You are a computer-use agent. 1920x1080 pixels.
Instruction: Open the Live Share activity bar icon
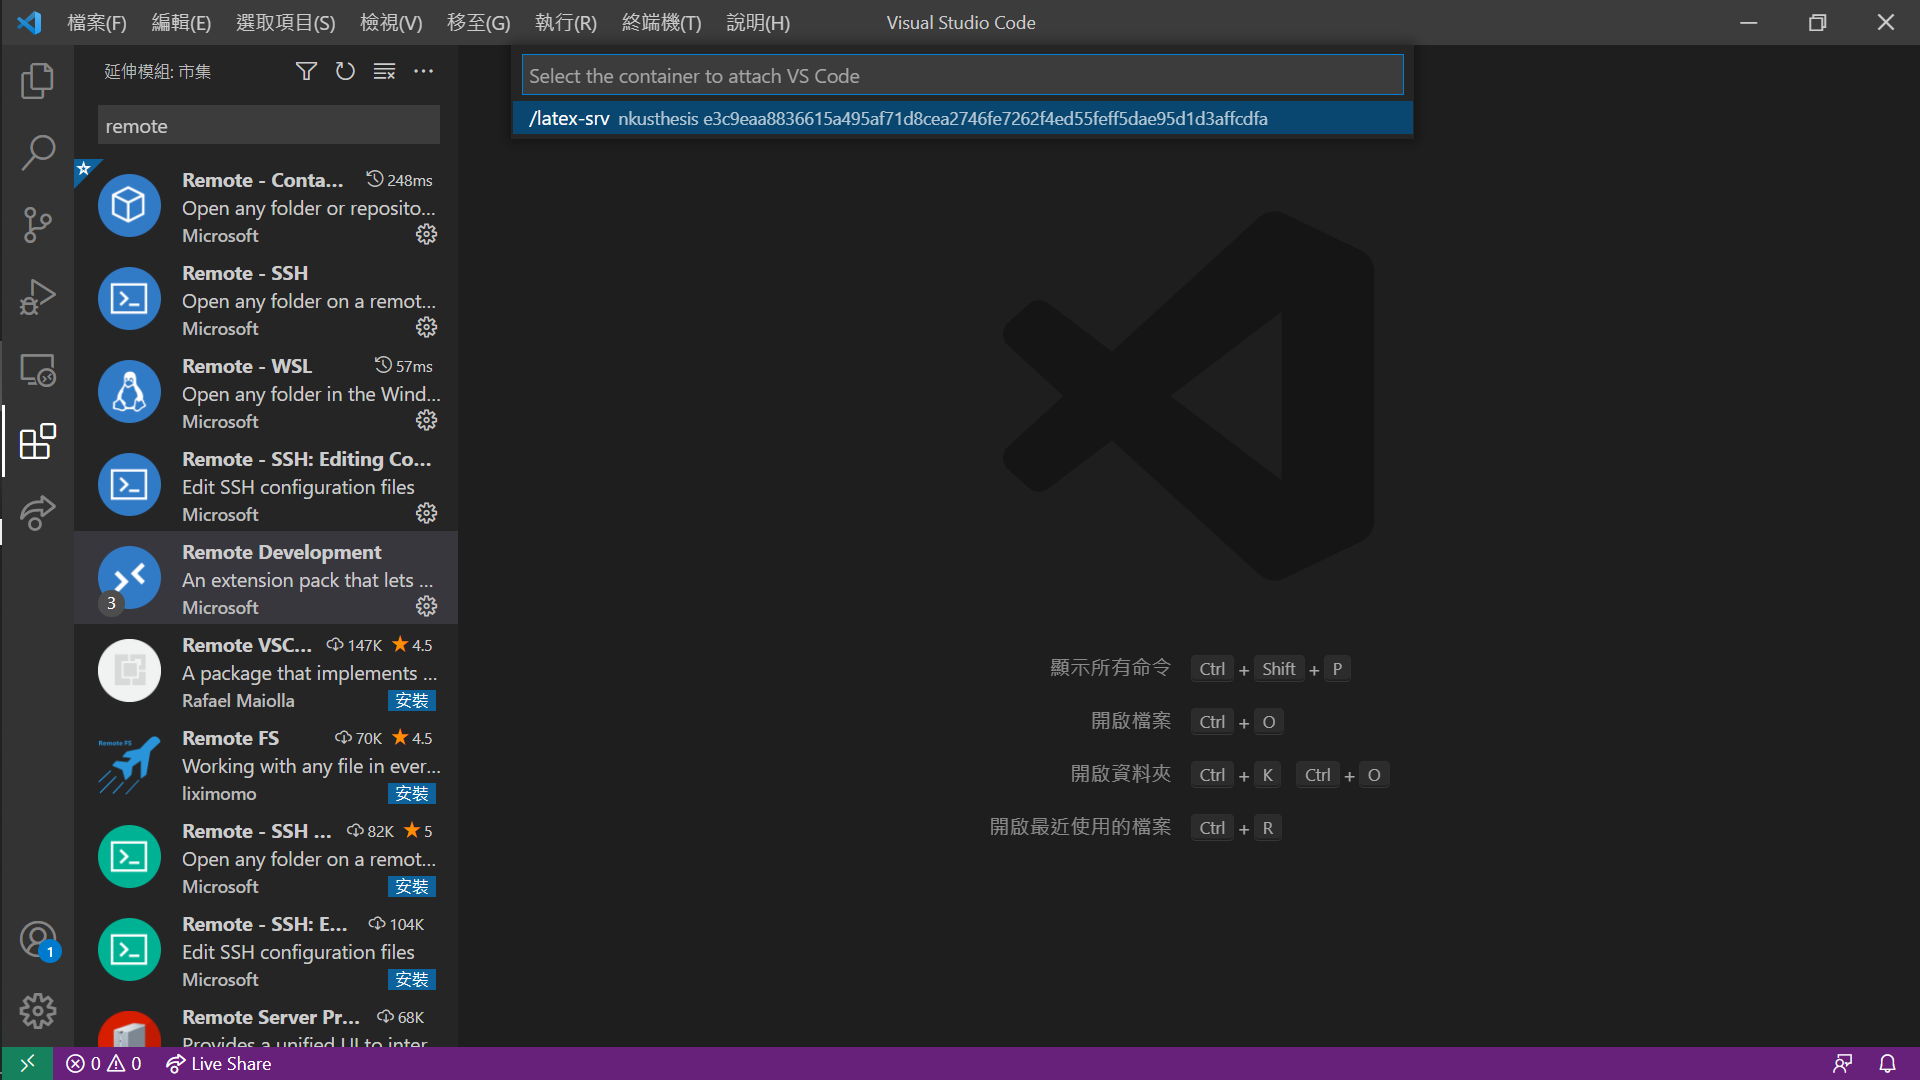pos(37,513)
